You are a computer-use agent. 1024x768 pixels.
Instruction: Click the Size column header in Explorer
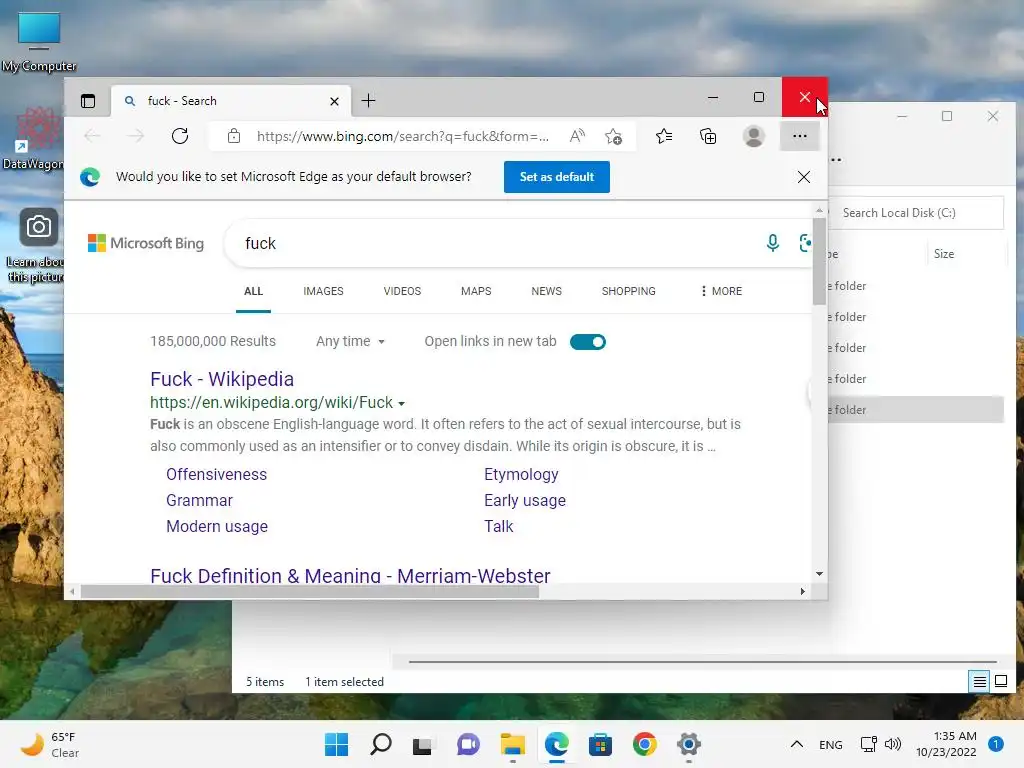(x=944, y=254)
